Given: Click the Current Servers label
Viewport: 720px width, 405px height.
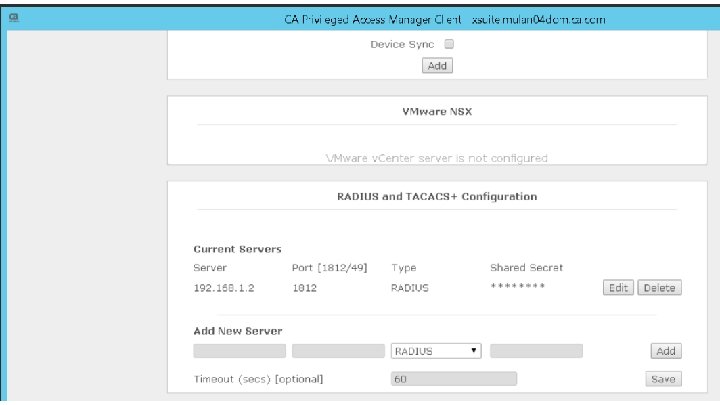Looking at the screenshot, I should click(x=237, y=249).
